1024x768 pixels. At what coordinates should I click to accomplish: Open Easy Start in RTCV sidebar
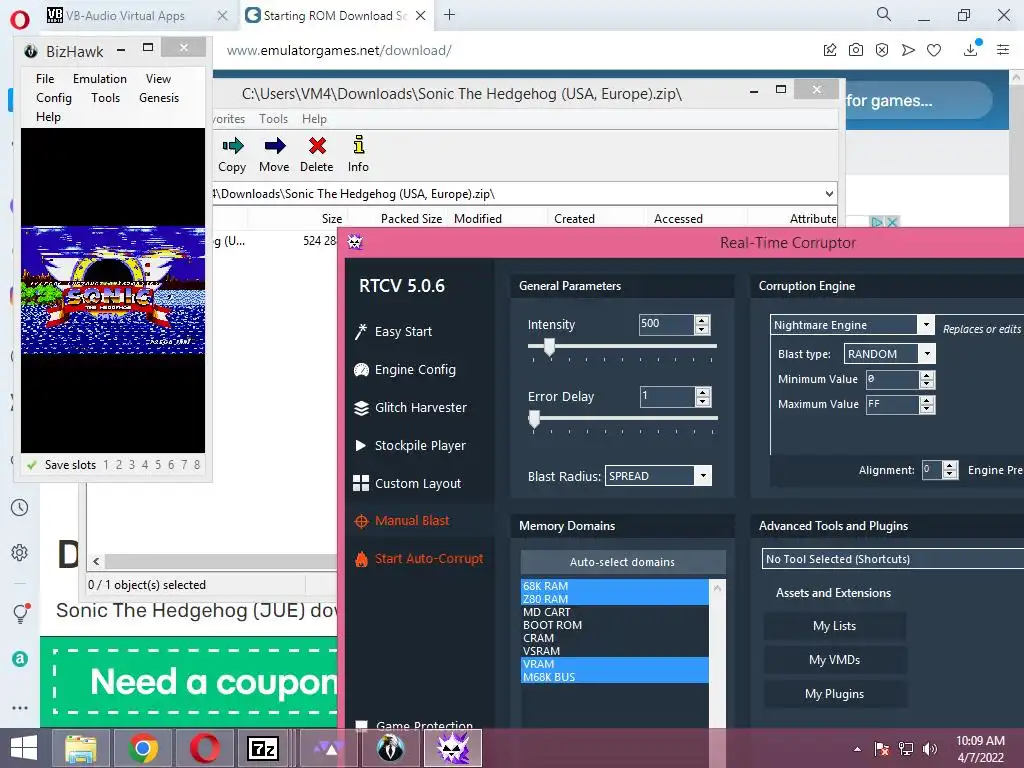[x=394, y=331]
